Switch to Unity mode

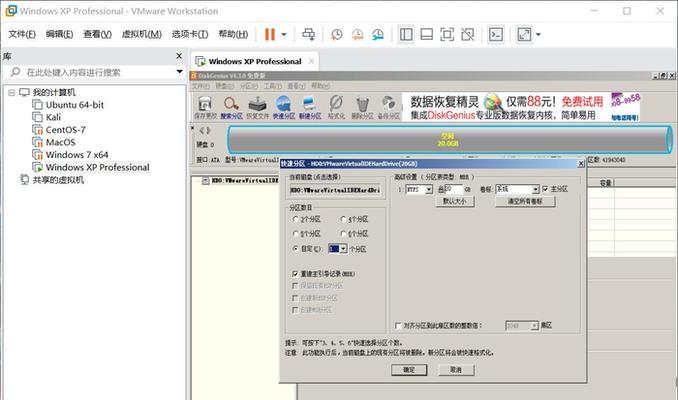point(467,34)
